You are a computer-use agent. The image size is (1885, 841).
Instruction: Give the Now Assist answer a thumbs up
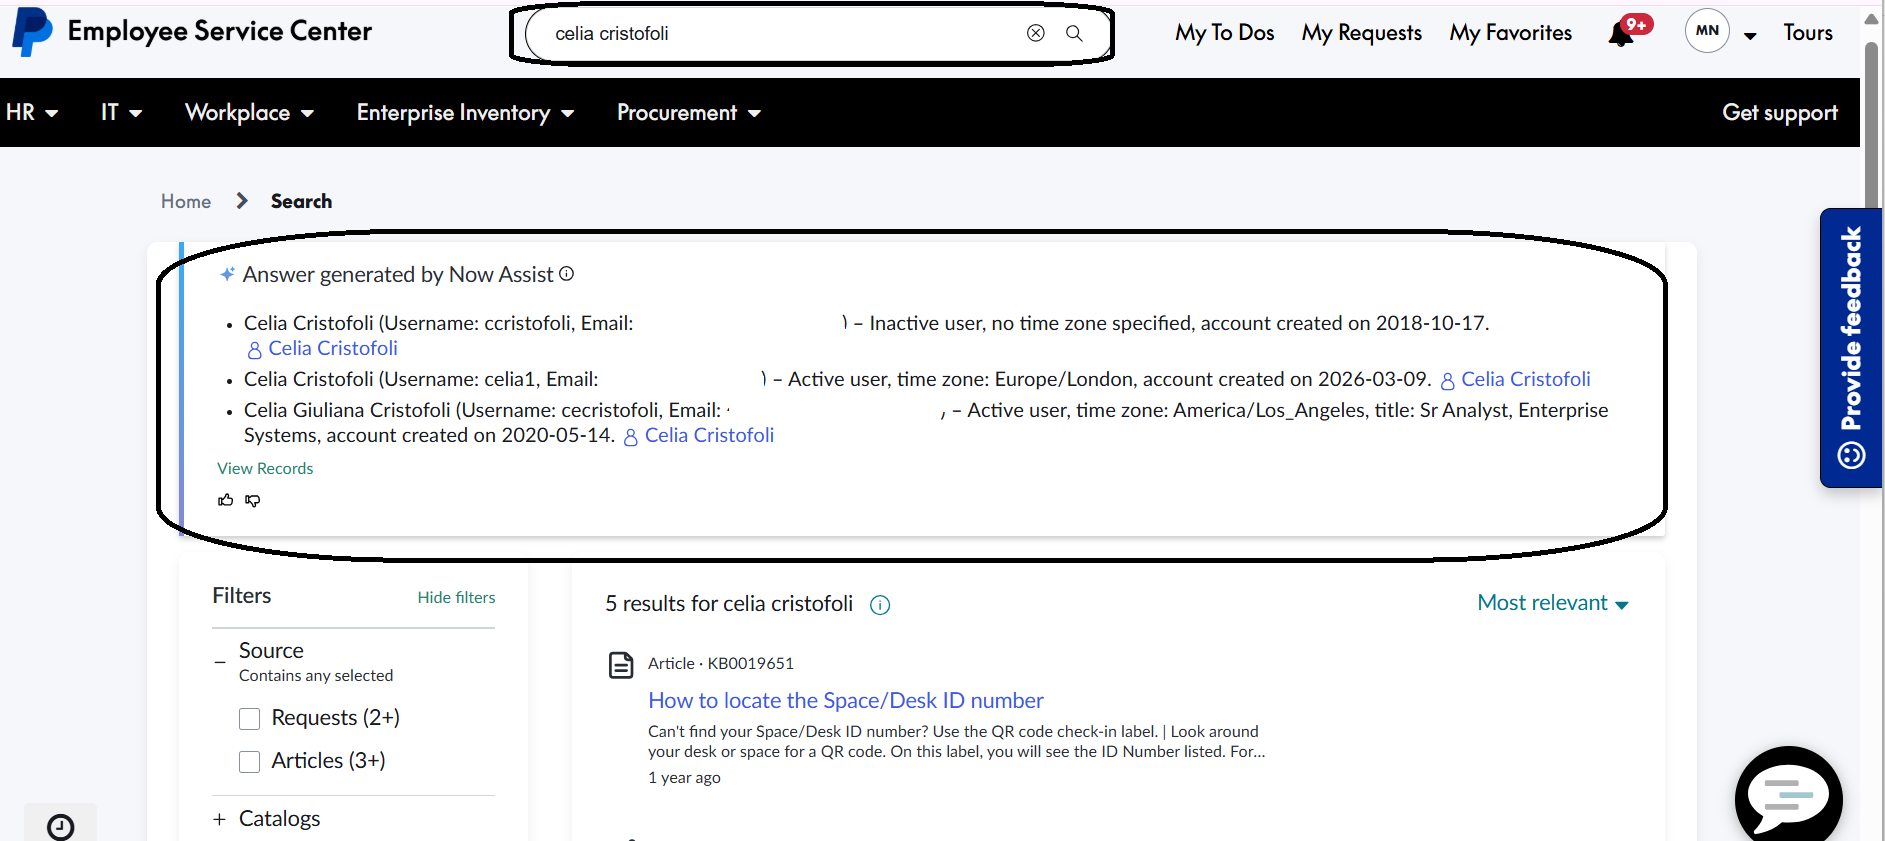pos(226,500)
